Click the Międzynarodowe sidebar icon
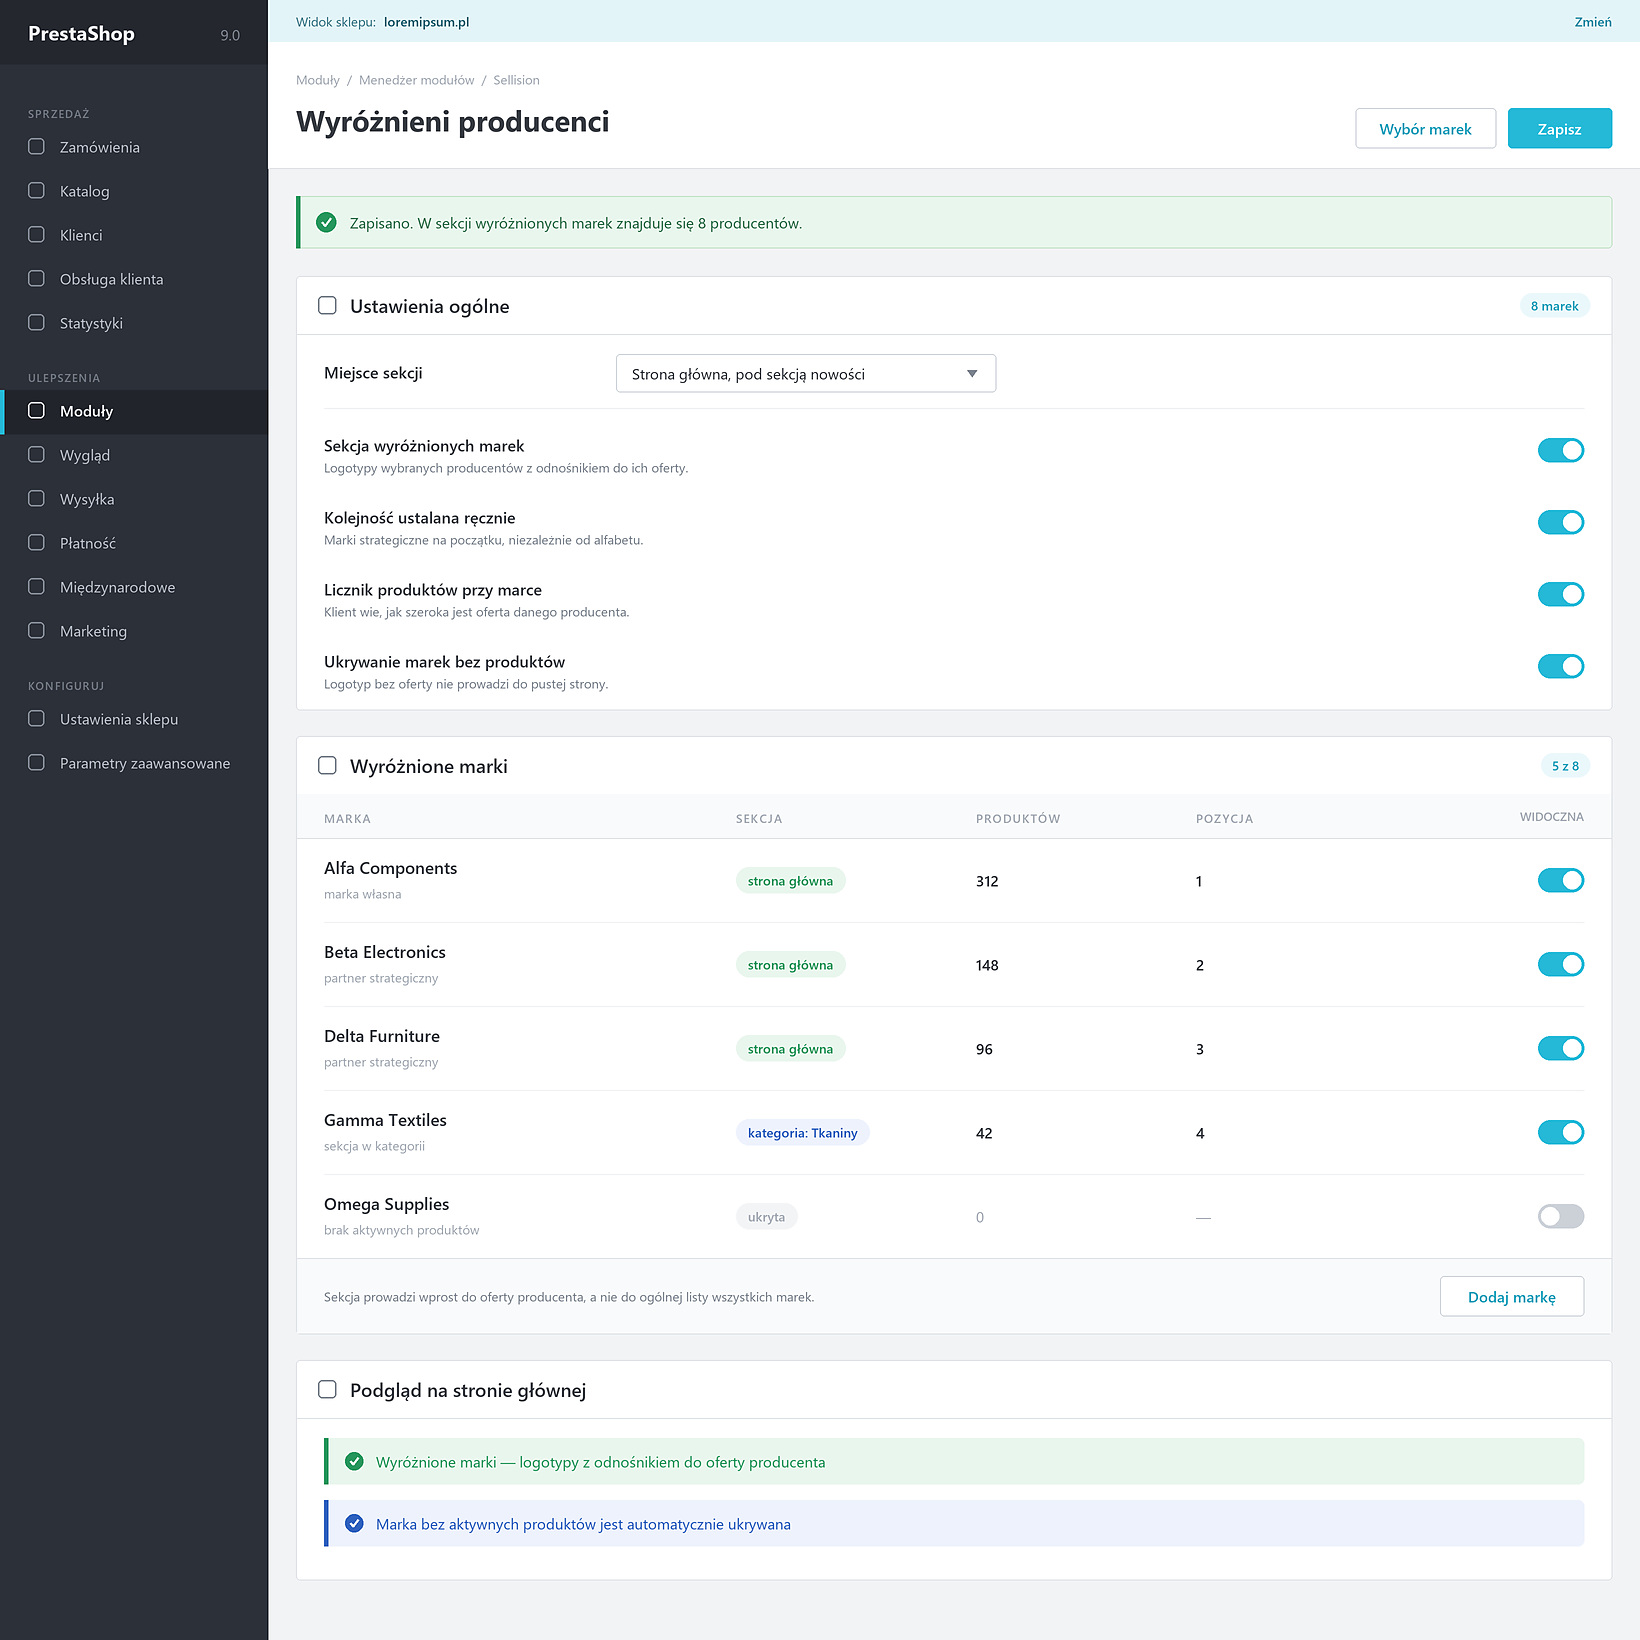Viewport: 1640px width, 1640px height. pyautogui.click(x=37, y=587)
